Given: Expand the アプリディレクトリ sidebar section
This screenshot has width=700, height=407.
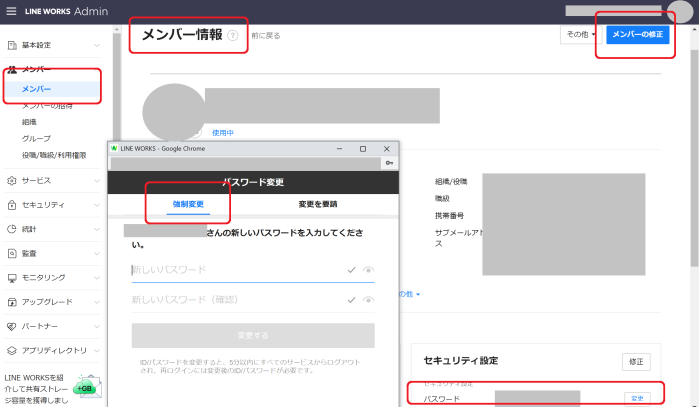Looking at the screenshot, I should click(x=97, y=351).
